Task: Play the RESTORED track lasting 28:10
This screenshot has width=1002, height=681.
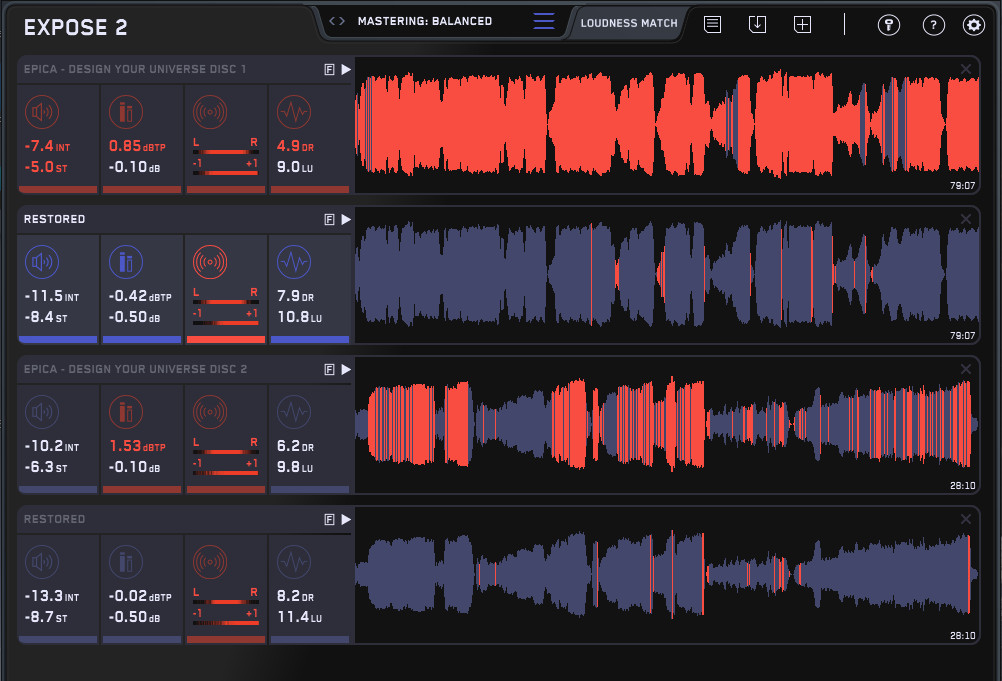Action: (346, 519)
